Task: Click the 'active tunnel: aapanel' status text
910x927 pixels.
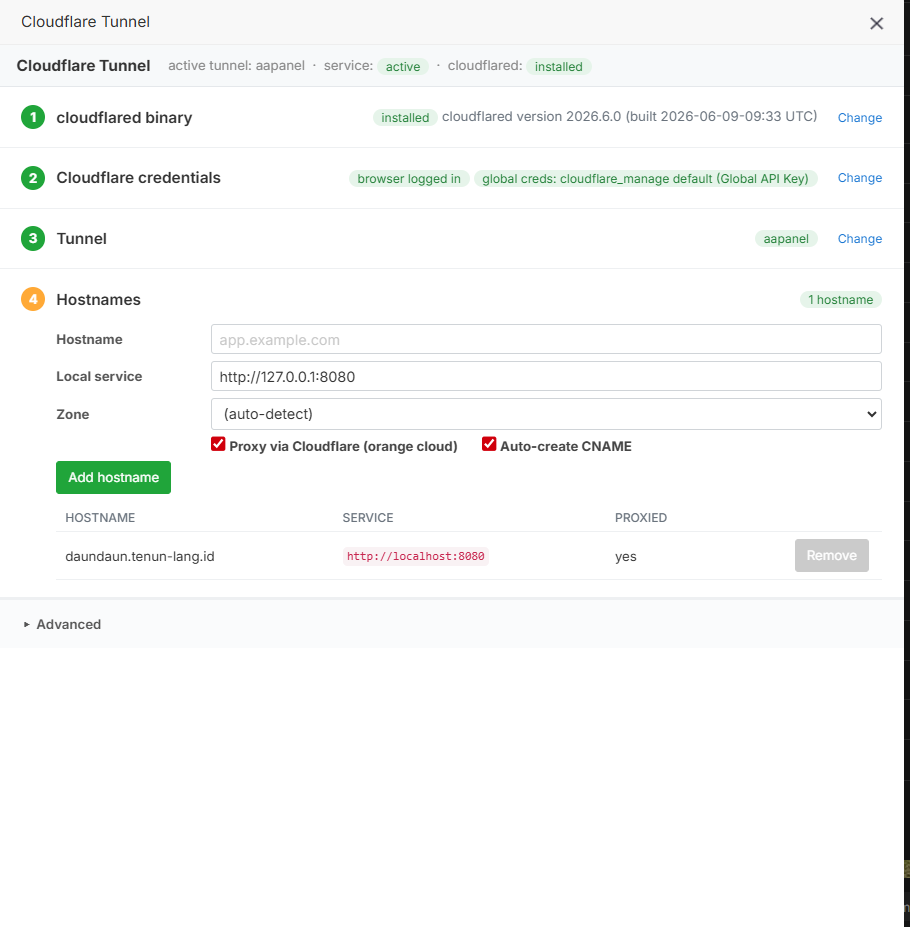Action: click(236, 66)
